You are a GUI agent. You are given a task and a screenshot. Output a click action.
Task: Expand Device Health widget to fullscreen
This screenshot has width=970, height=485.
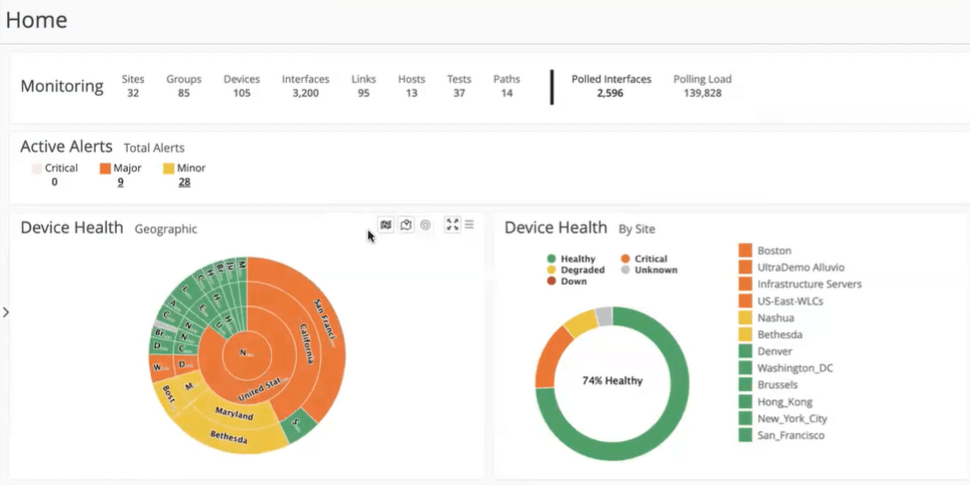click(x=452, y=225)
